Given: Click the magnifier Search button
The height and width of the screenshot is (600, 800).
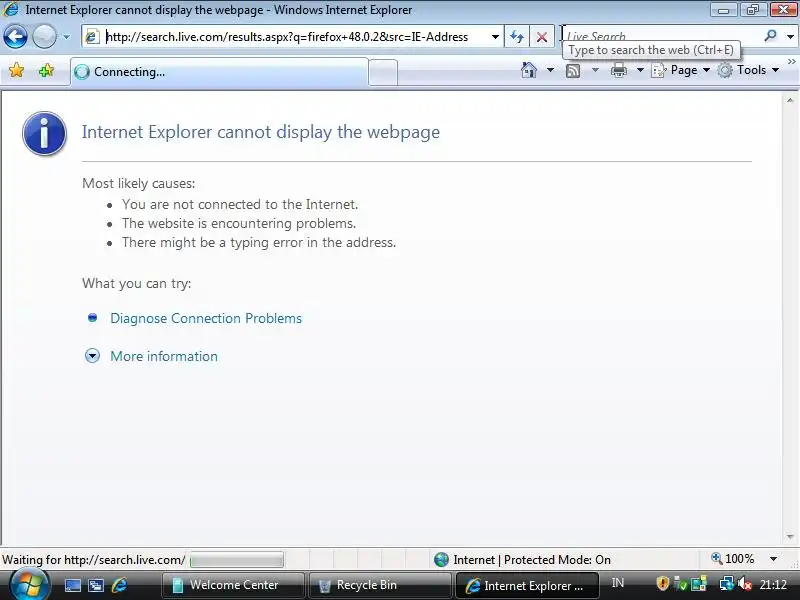Looking at the screenshot, I should click(x=770, y=35).
